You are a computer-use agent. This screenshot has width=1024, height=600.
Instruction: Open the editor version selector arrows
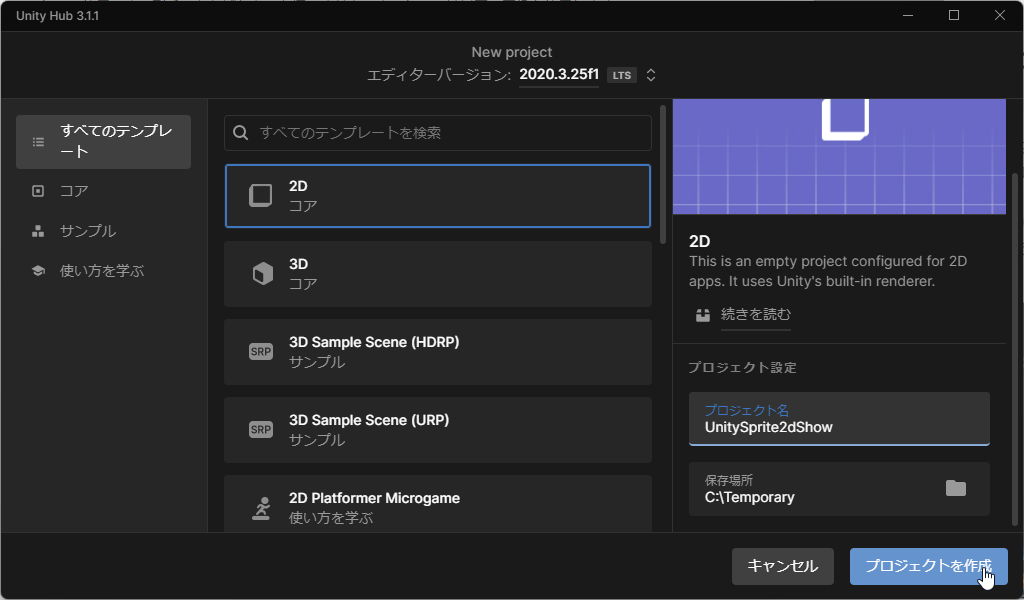(650, 74)
